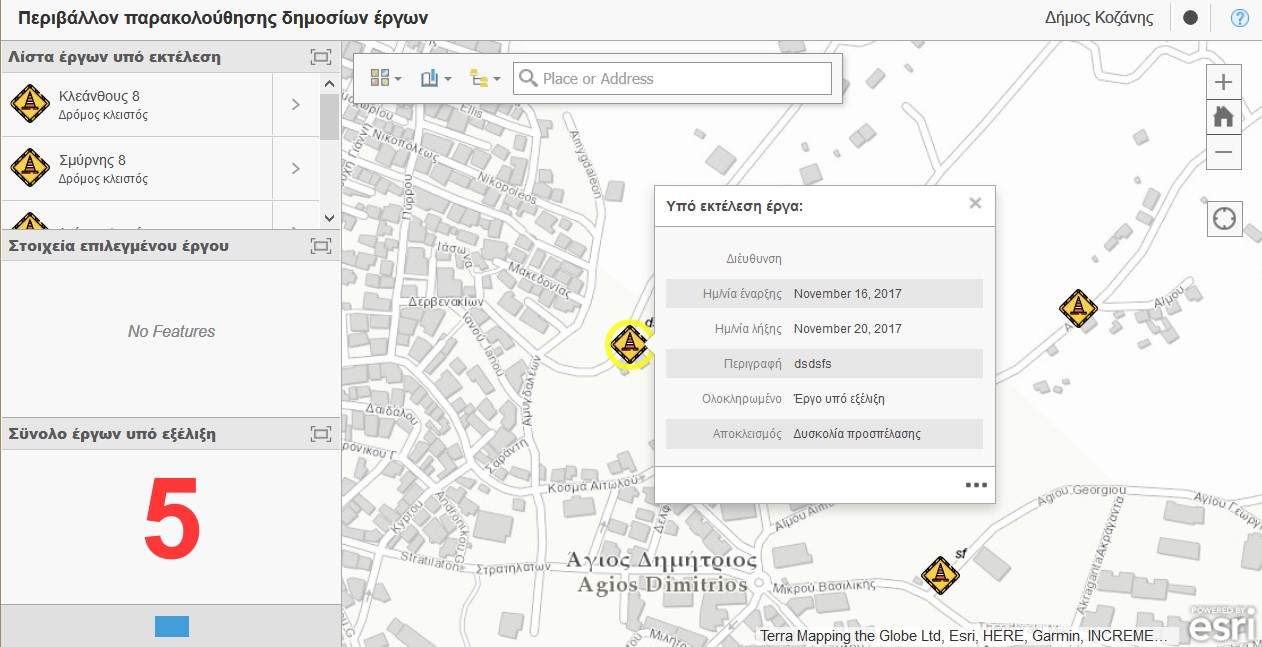Open details arrow for Σμύρνης 8

[x=295, y=168]
